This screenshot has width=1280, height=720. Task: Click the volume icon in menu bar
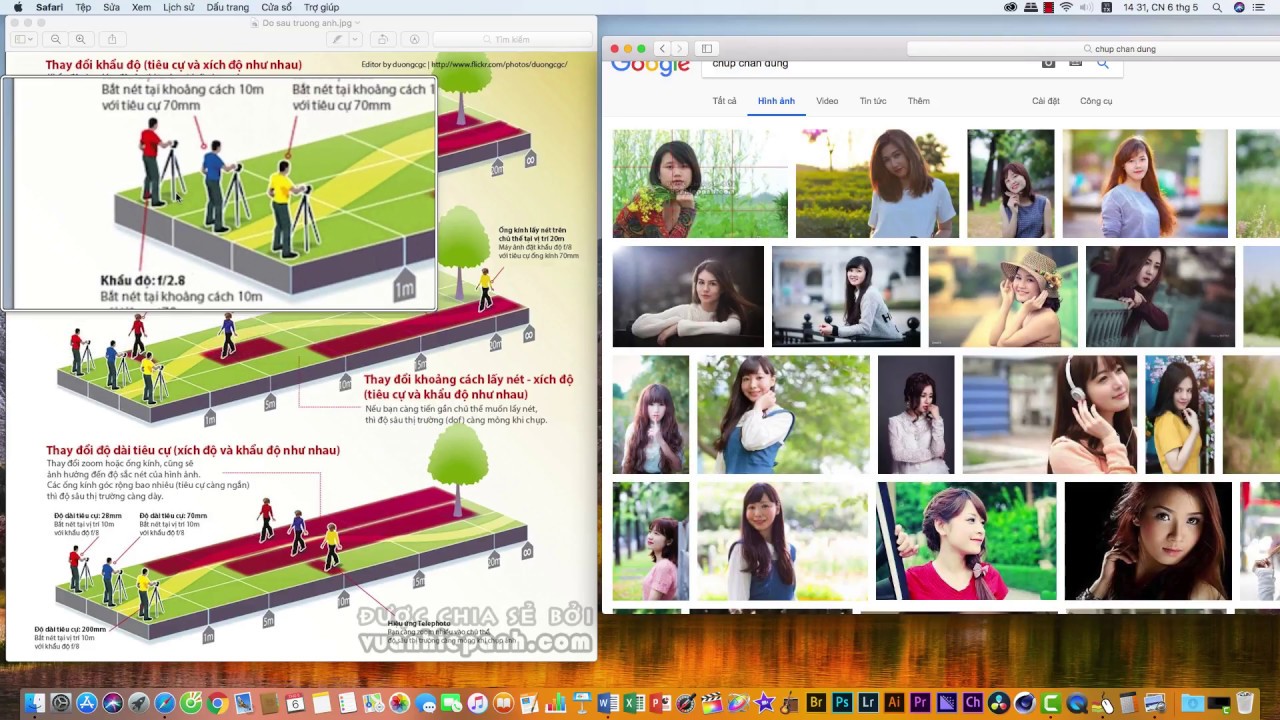point(1088,7)
